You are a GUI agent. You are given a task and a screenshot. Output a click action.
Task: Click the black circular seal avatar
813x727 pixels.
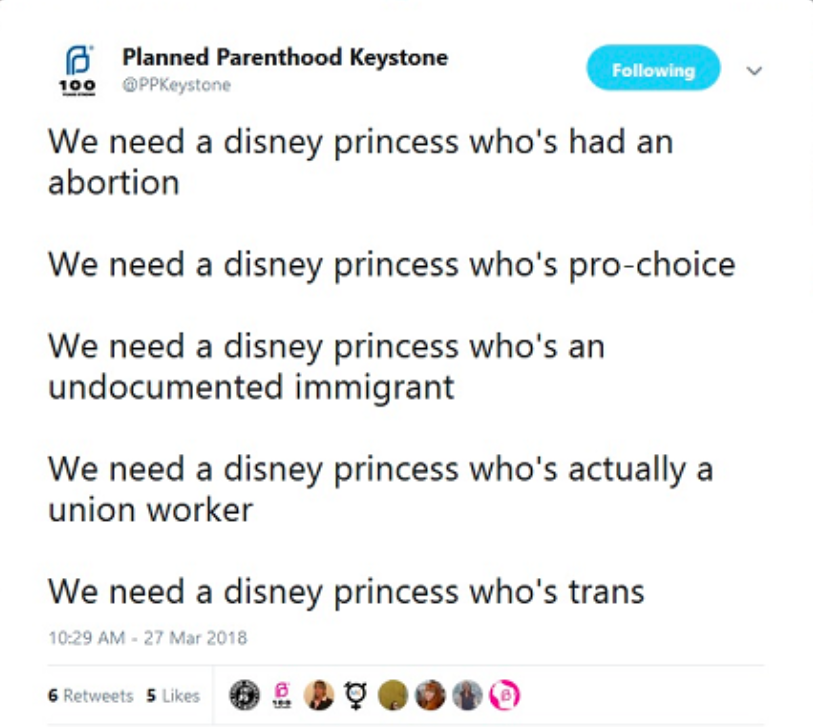point(243,695)
